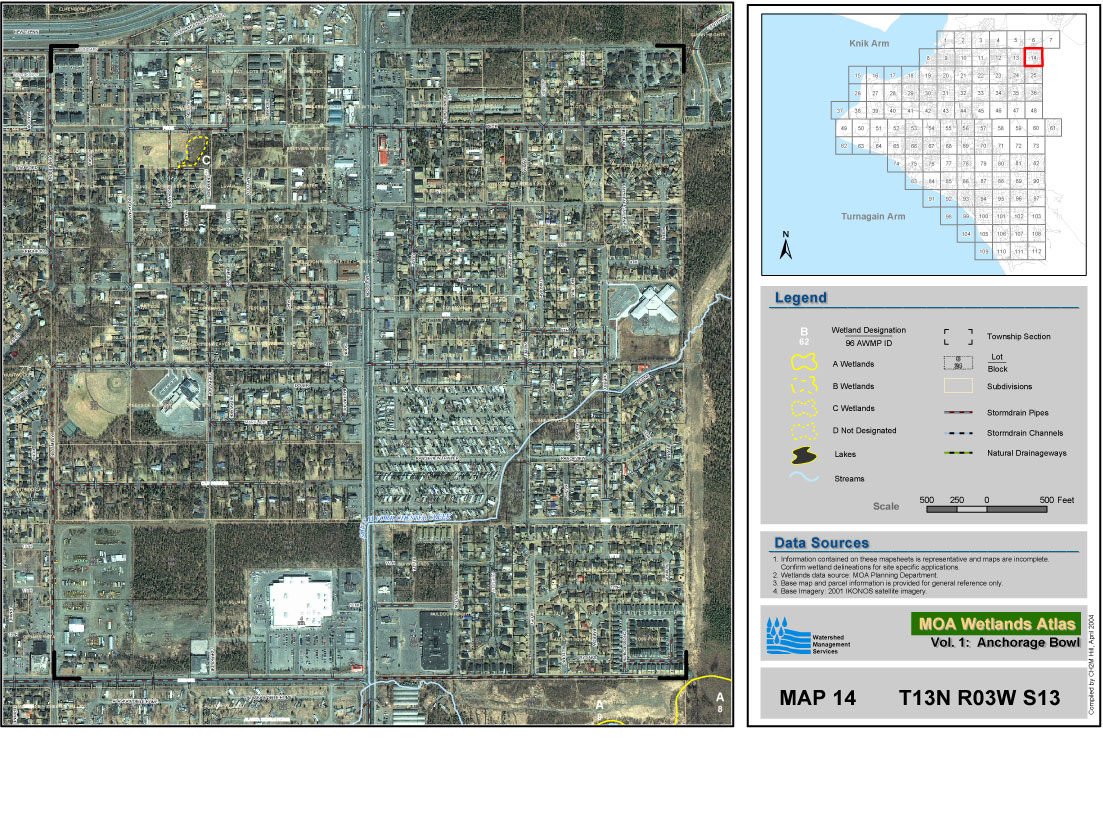Click the Legend heading

click(x=800, y=298)
